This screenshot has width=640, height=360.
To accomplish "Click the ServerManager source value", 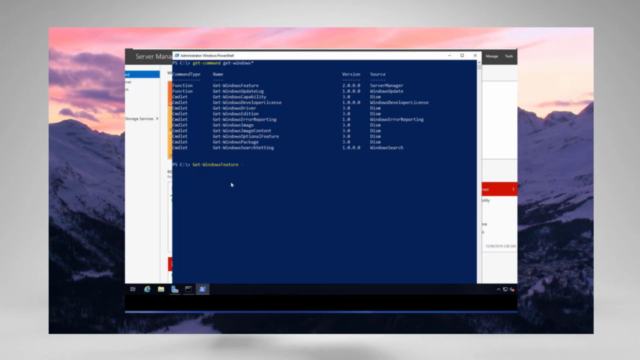I will tap(387, 86).
